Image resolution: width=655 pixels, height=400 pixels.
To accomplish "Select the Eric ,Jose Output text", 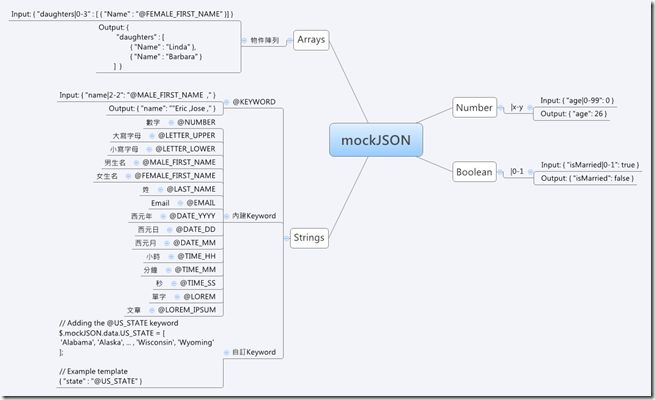I will tap(162, 109).
